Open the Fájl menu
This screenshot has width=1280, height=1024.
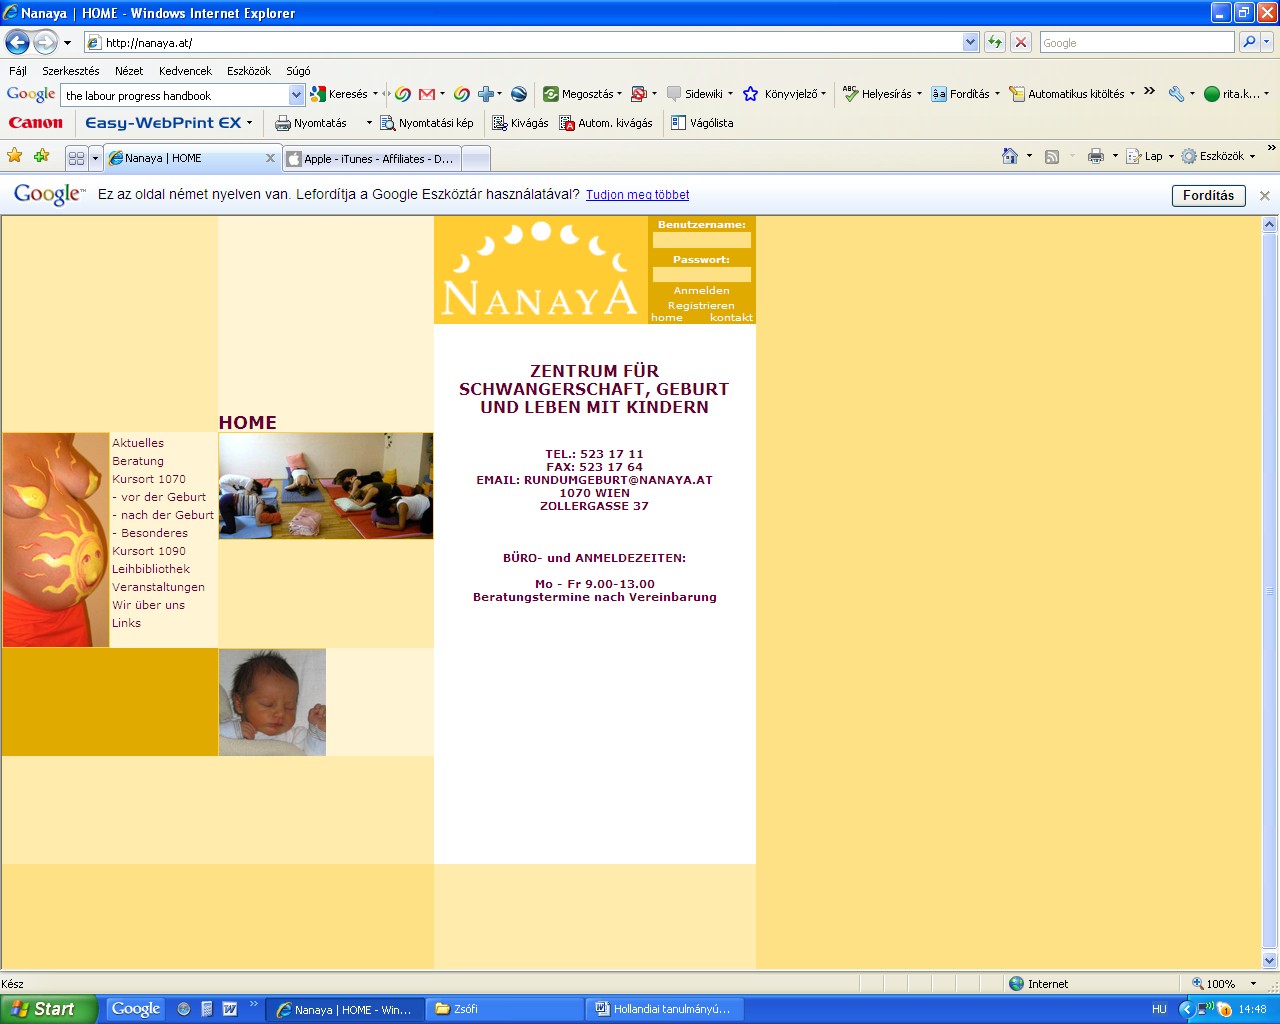coord(18,71)
